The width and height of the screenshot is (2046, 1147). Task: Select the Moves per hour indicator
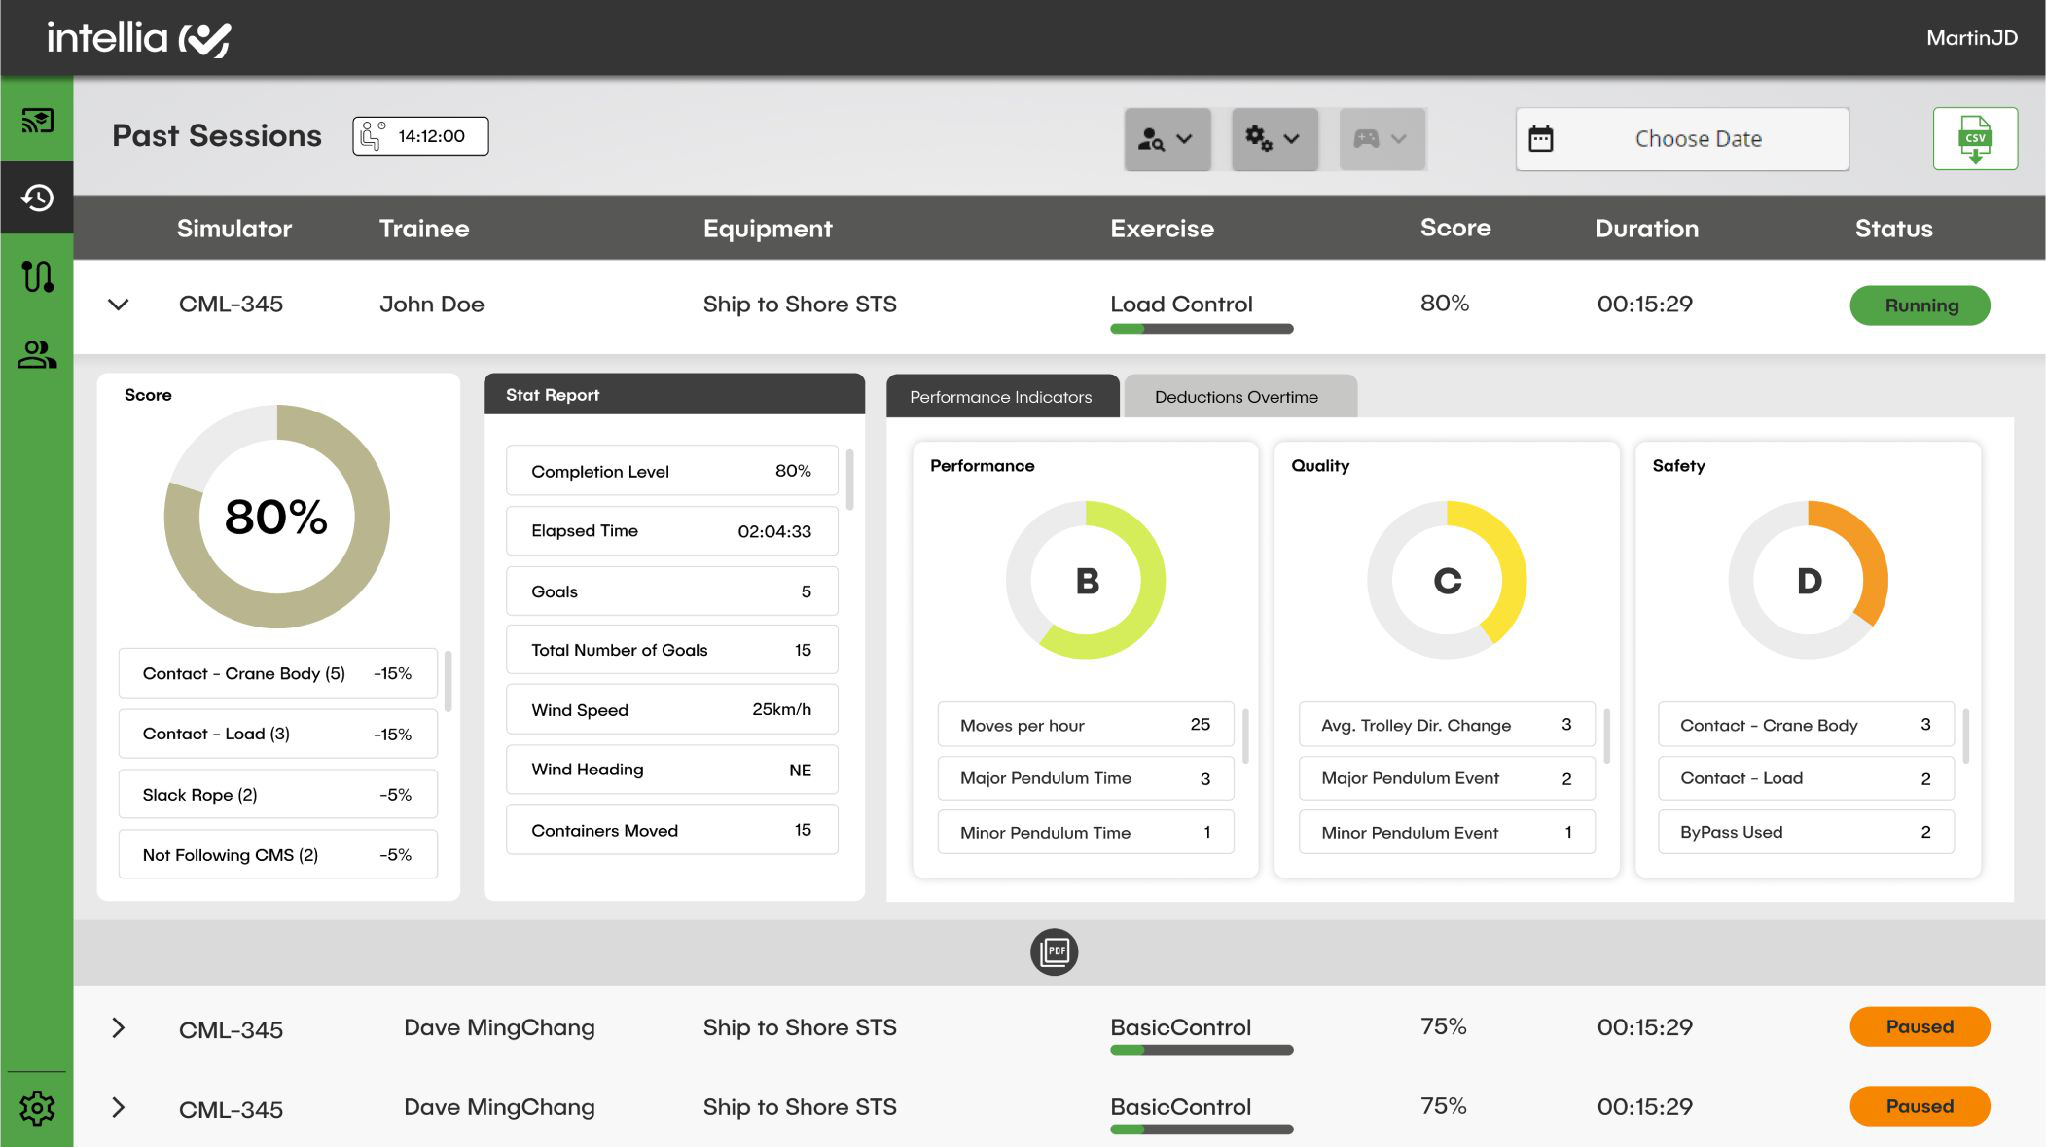[x=1086, y=725]
